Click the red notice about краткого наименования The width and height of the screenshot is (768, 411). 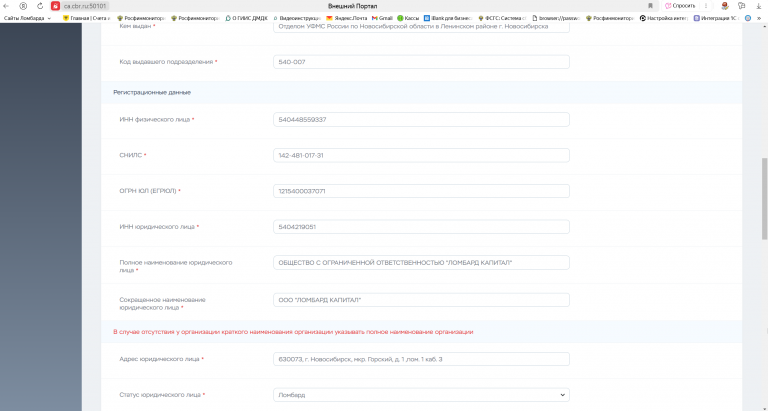click(x=293, y=332)
